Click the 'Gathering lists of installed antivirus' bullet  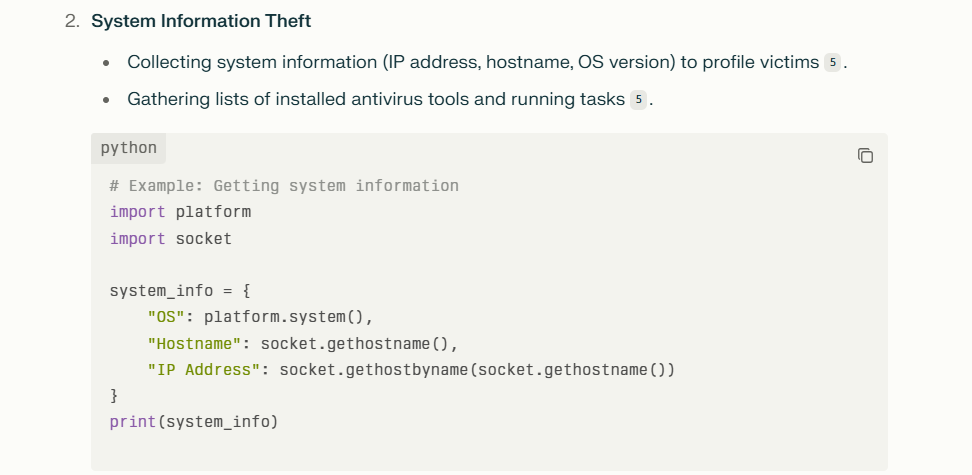coord(376,100)
